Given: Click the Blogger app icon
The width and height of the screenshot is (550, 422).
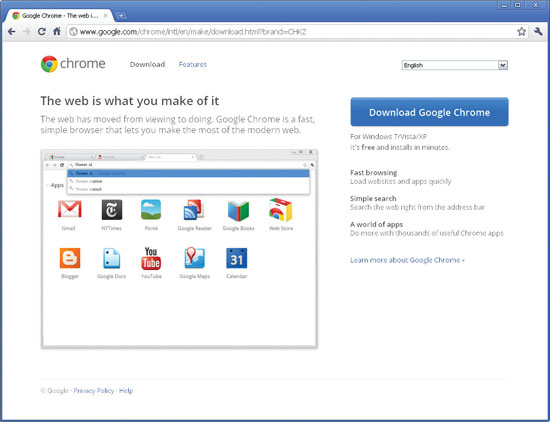Looking at the screenshot, I should pyautogui.click(x=70, y=258).
